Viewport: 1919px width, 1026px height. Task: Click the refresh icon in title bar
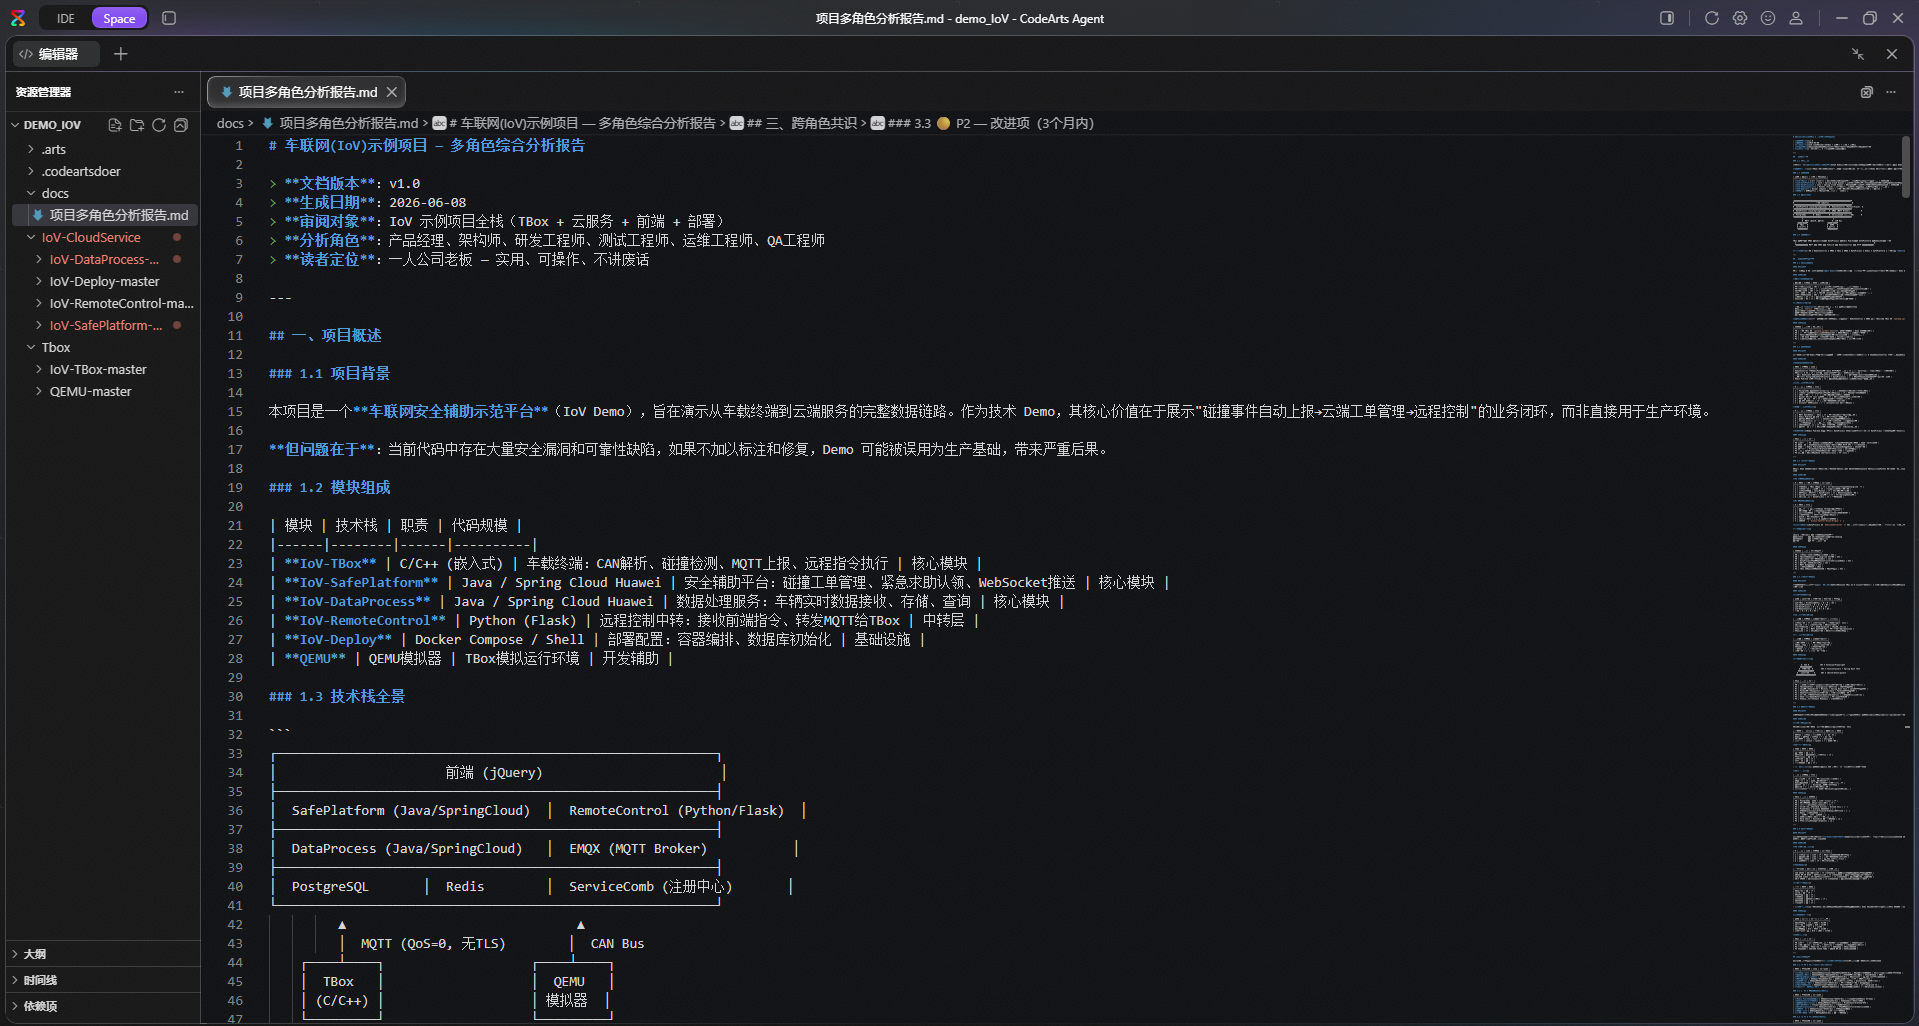(x=1712, y=18)
